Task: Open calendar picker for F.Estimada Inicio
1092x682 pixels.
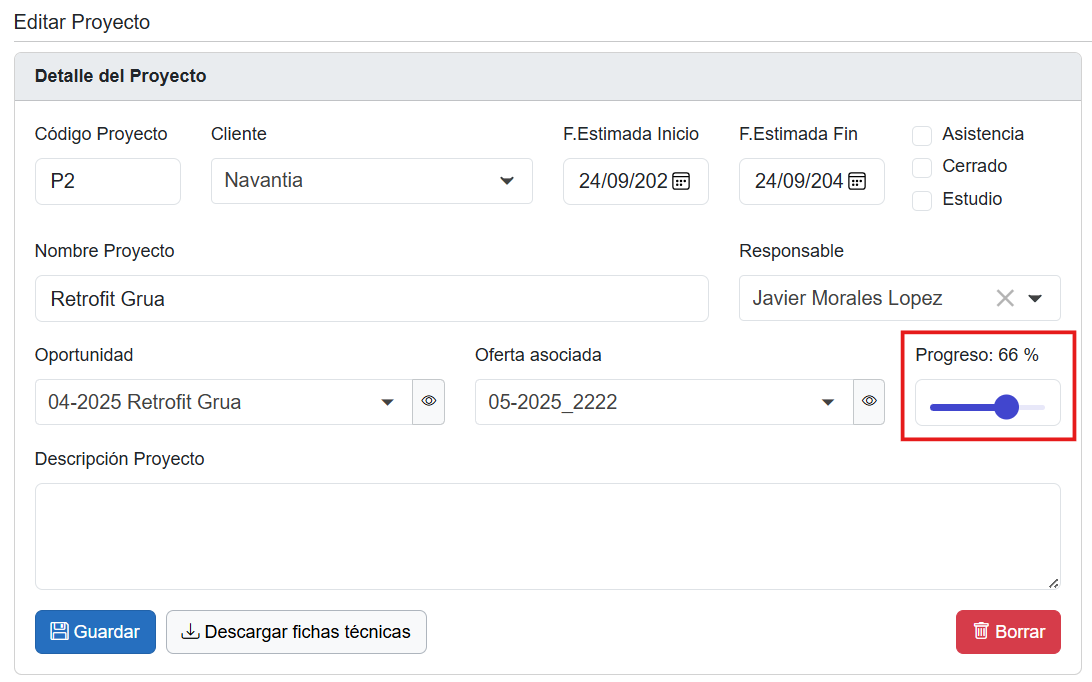Action: point(681,181)
